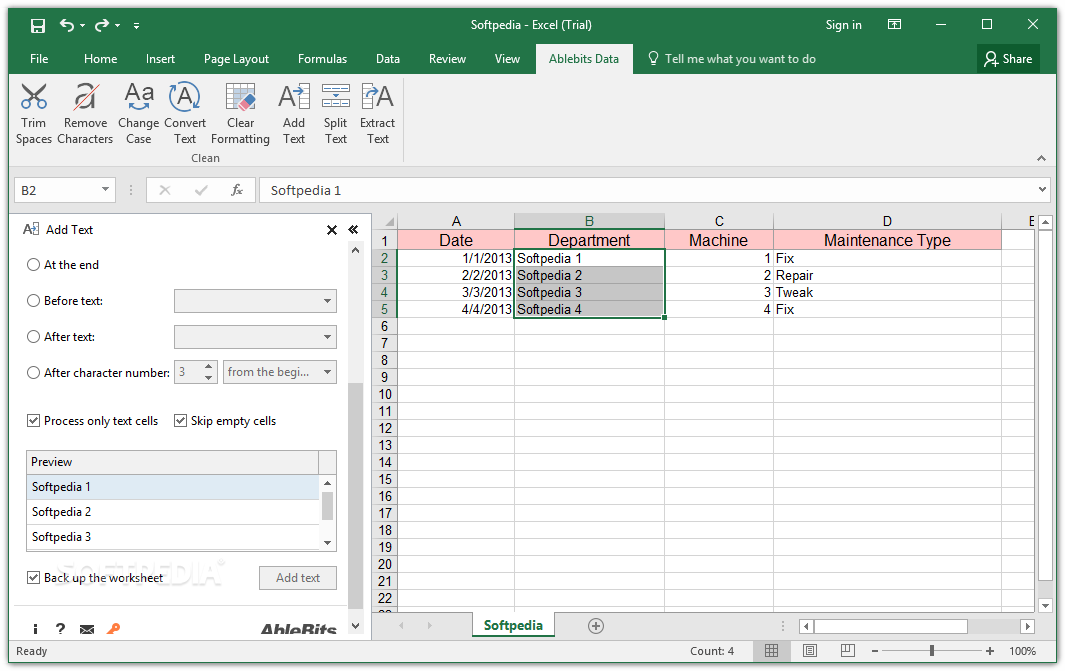Switch to Normal view in status bar

point(772,651)
